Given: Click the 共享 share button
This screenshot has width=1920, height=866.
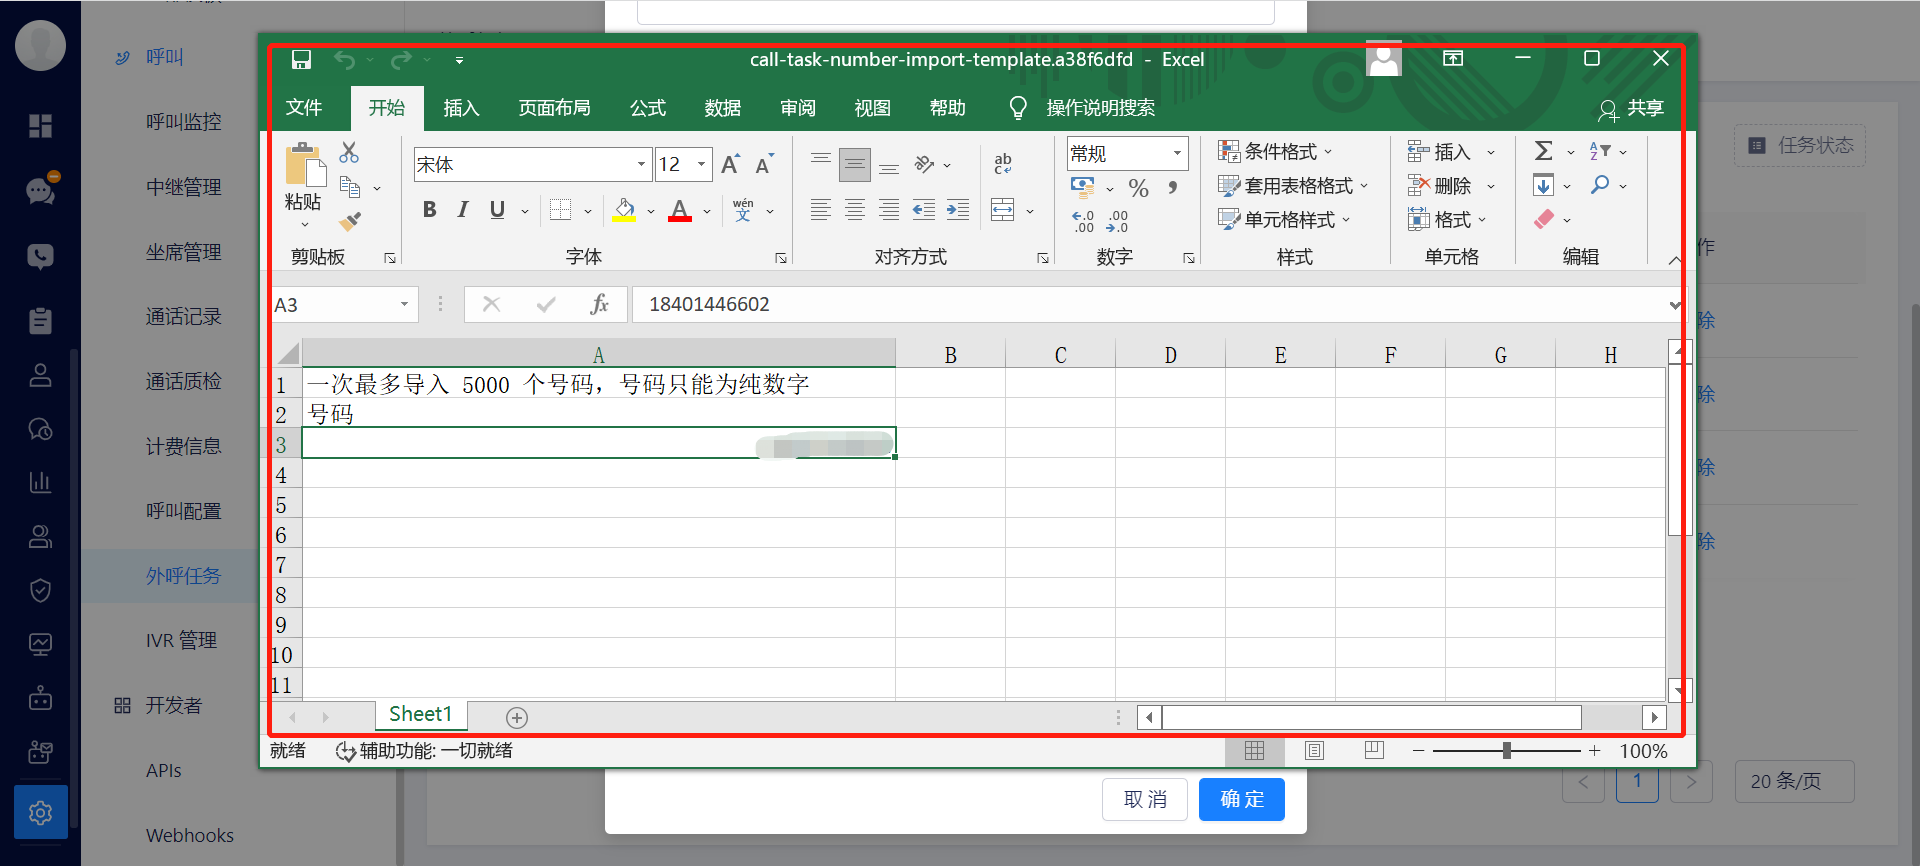Looking at the screenshot, I should coord(1631,109).
